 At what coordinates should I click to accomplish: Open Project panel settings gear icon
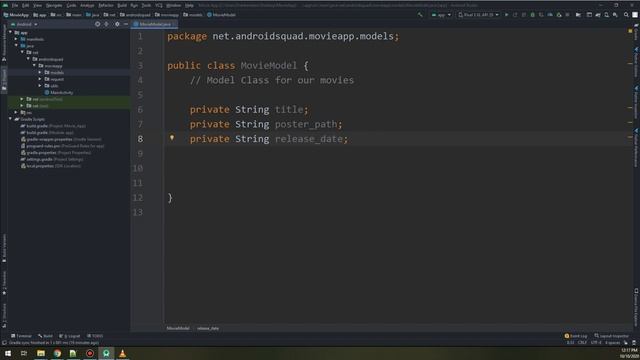[x=117, y=24]
